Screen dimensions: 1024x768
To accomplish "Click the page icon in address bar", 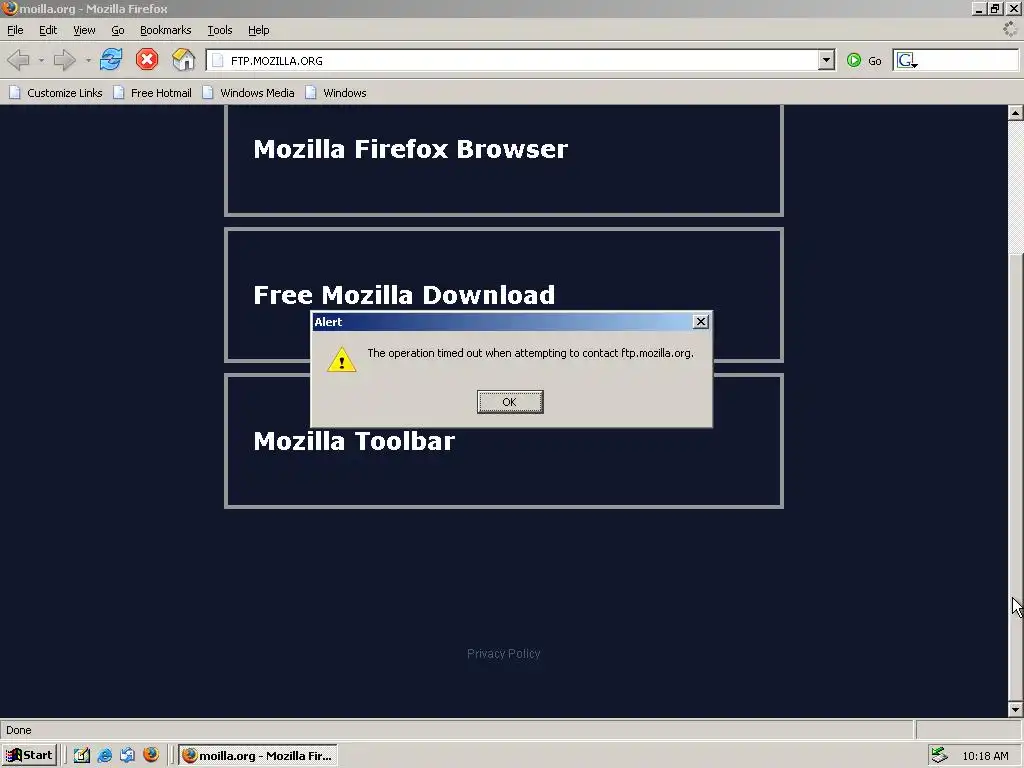I will tap(217, 61).
